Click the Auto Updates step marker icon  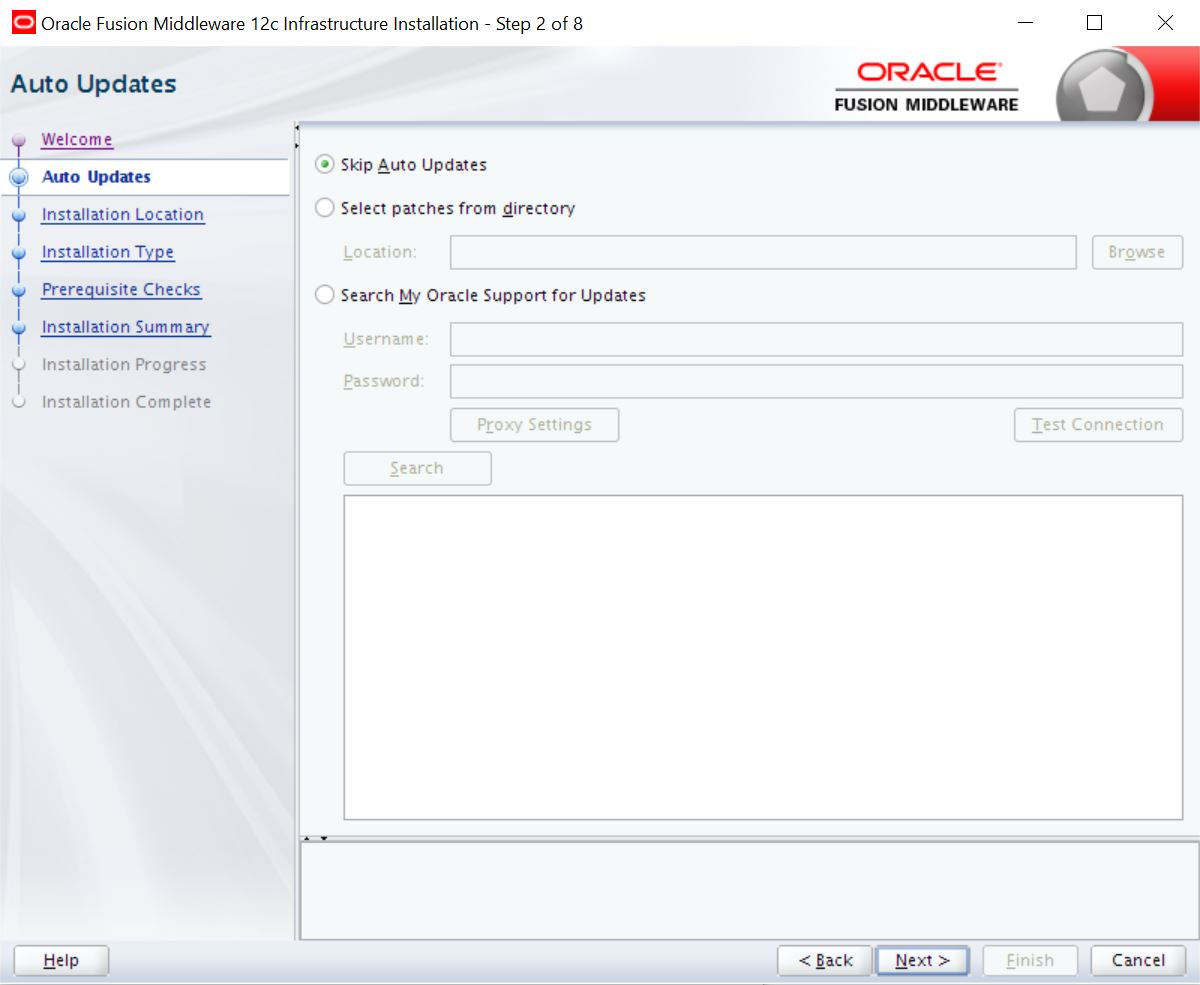[18, 177]
